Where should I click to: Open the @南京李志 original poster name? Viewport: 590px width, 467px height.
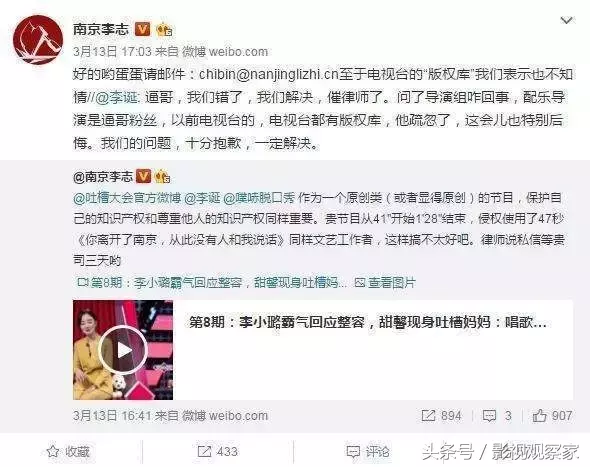pyautogui.click(x=103, y=176)
